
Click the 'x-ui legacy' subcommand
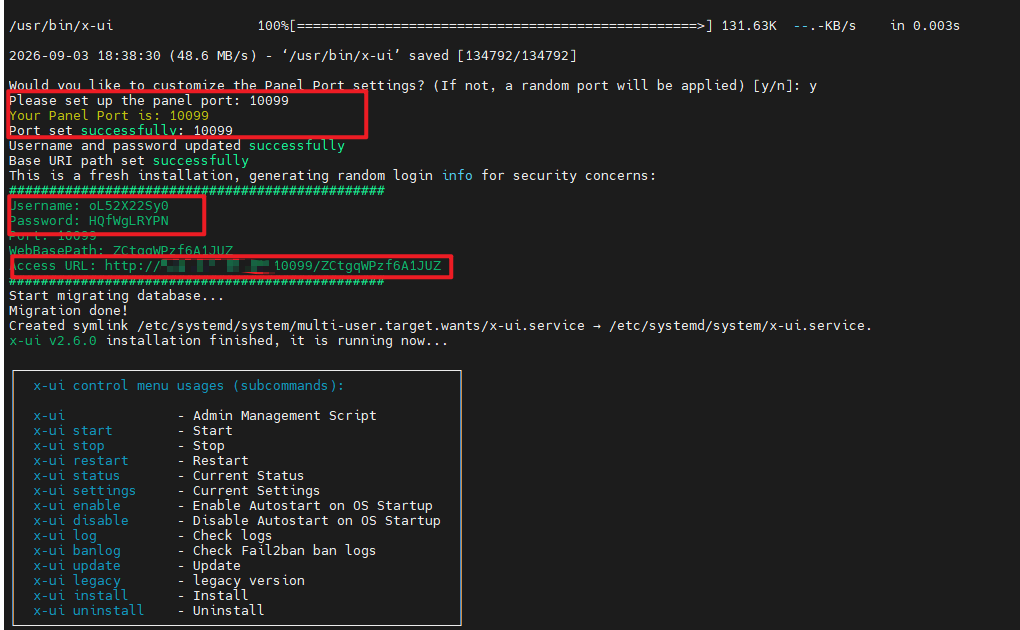pyautogui.click(x=77, y=581)
